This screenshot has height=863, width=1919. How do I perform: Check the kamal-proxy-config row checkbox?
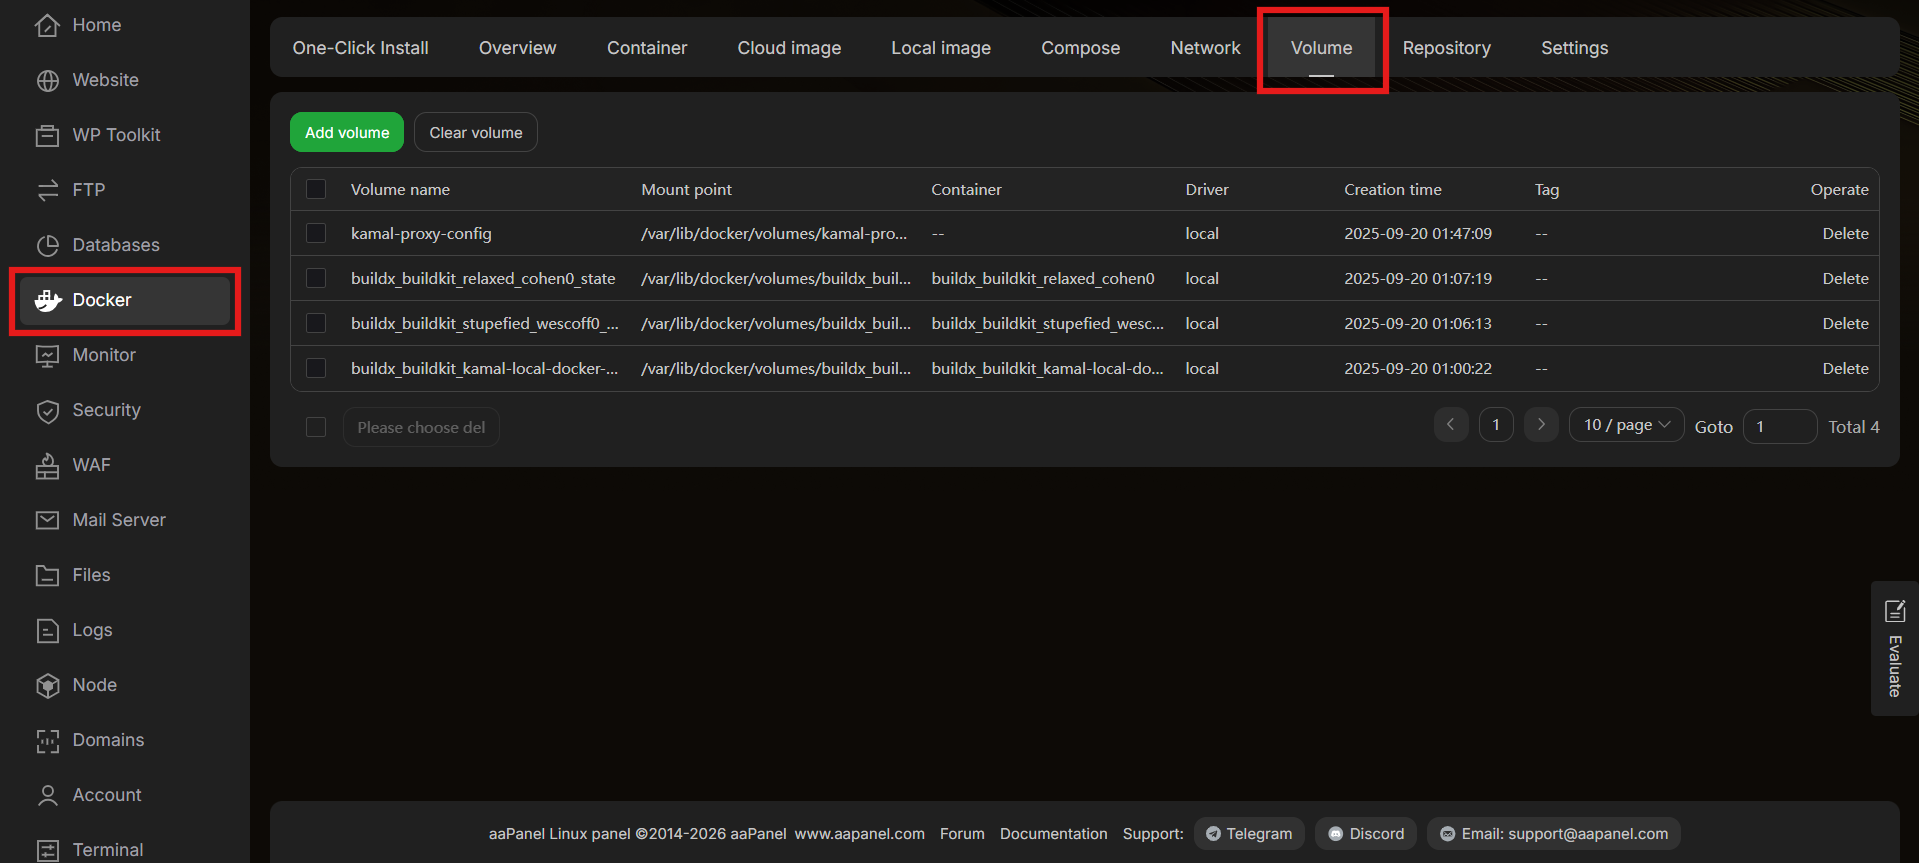tap(316, 233)
